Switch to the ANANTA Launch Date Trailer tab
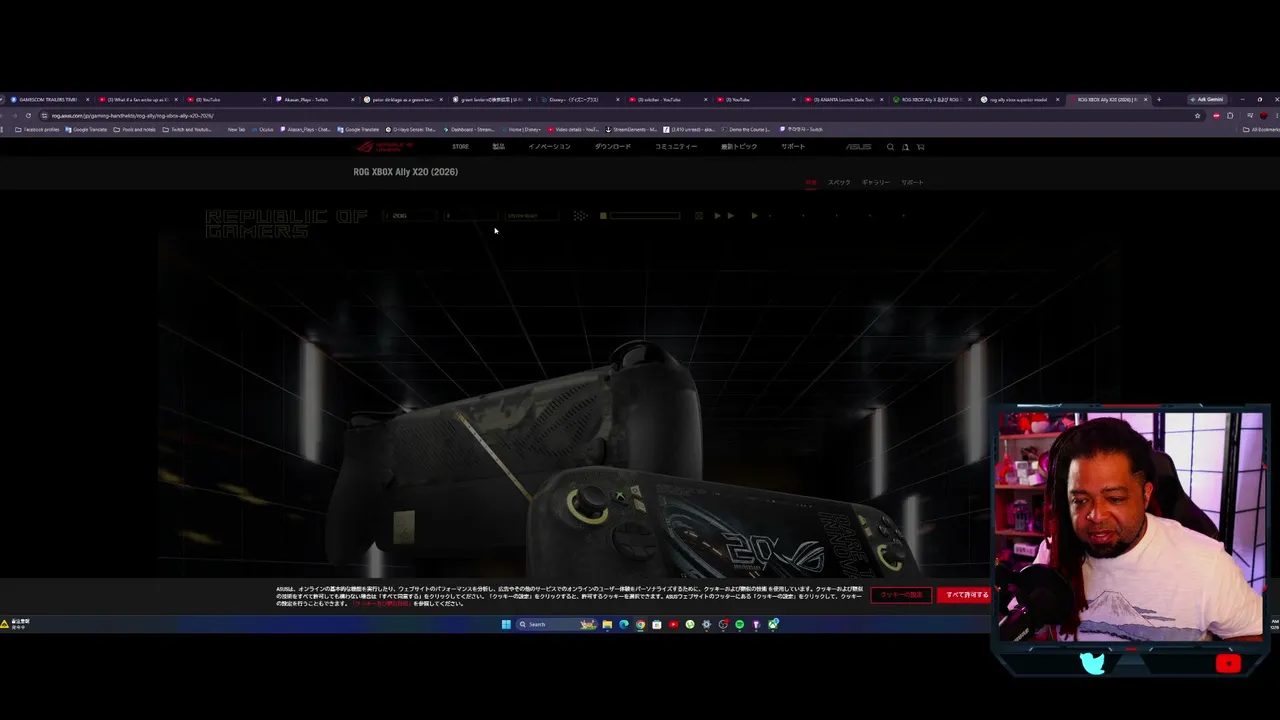Viewport: 1280px width, 720px height. pos(843,99)
